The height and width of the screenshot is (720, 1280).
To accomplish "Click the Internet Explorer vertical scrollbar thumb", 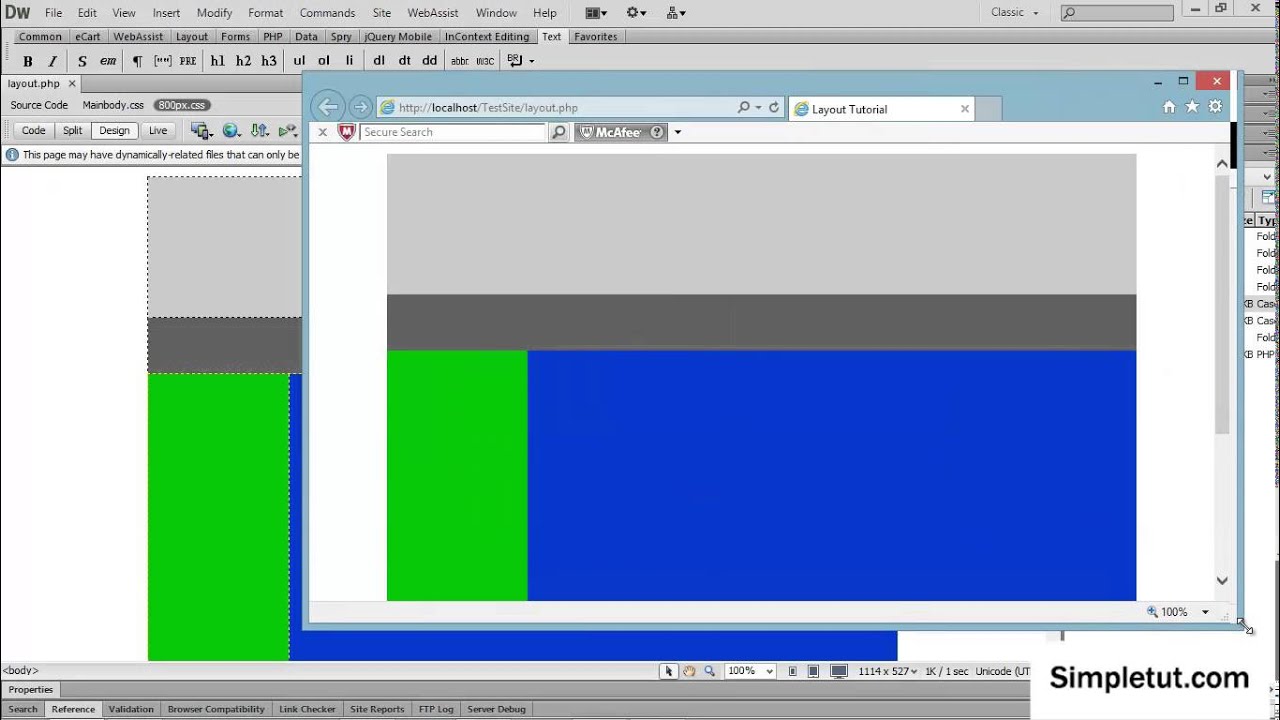I will 1222,304.
